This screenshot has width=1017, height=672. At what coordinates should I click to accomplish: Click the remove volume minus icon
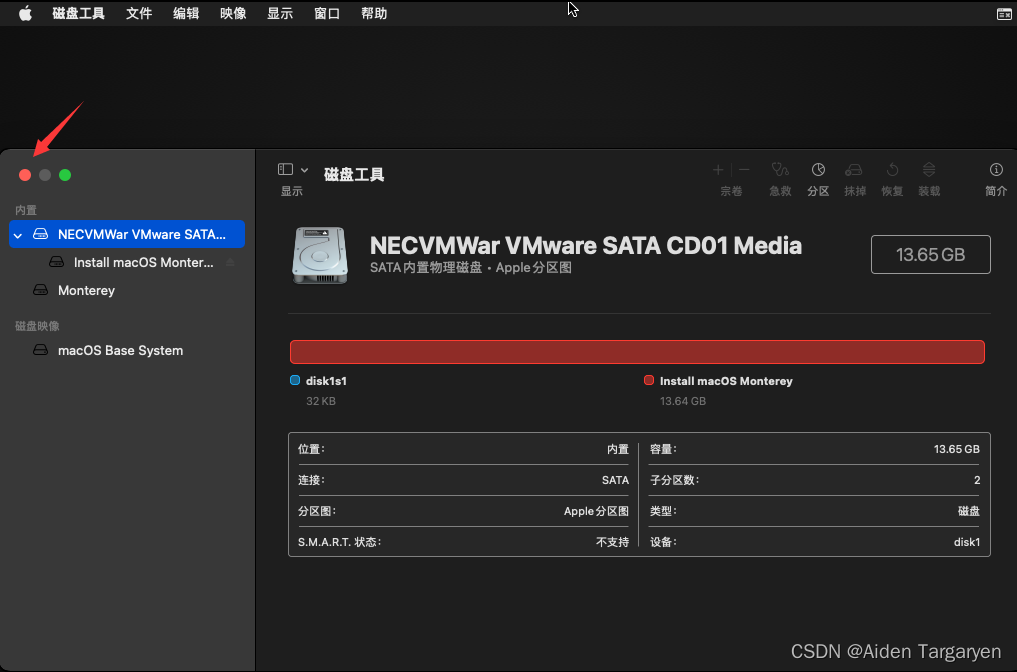tap(744, 170)
